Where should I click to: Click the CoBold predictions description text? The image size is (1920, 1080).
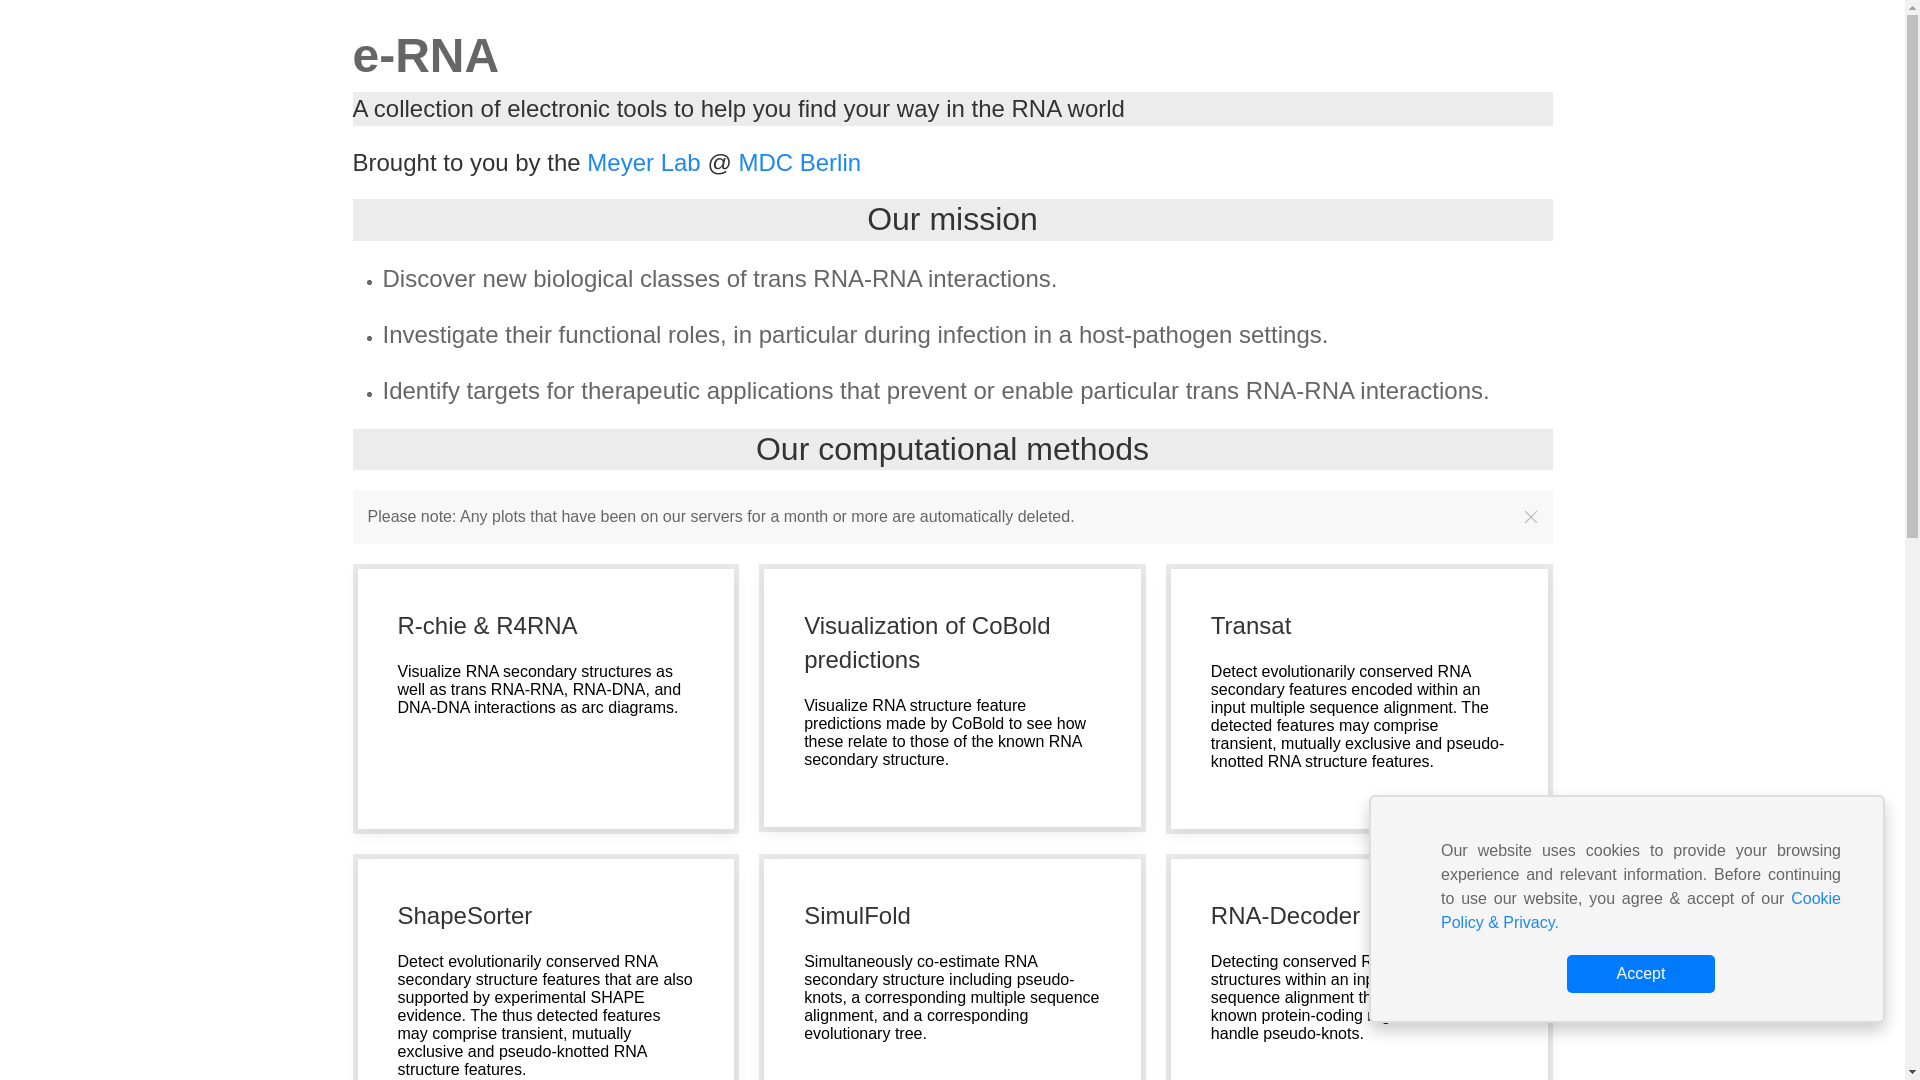point(945,732)
